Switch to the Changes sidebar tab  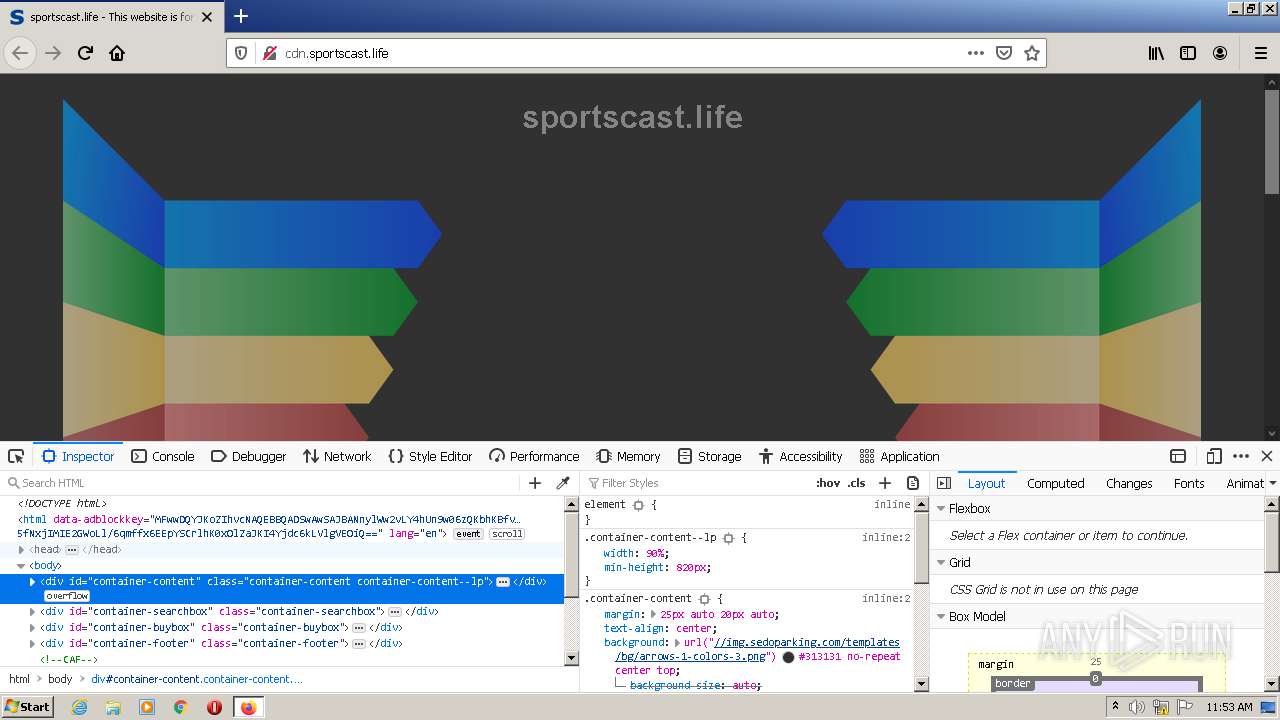point(1129,483)
